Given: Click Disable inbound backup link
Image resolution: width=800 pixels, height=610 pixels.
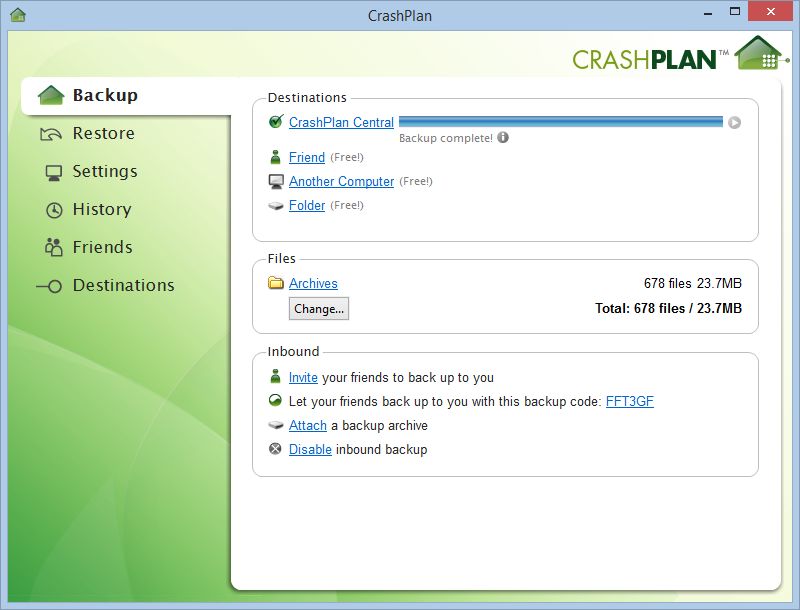Looking at the screenshot, I should point(310,450).
